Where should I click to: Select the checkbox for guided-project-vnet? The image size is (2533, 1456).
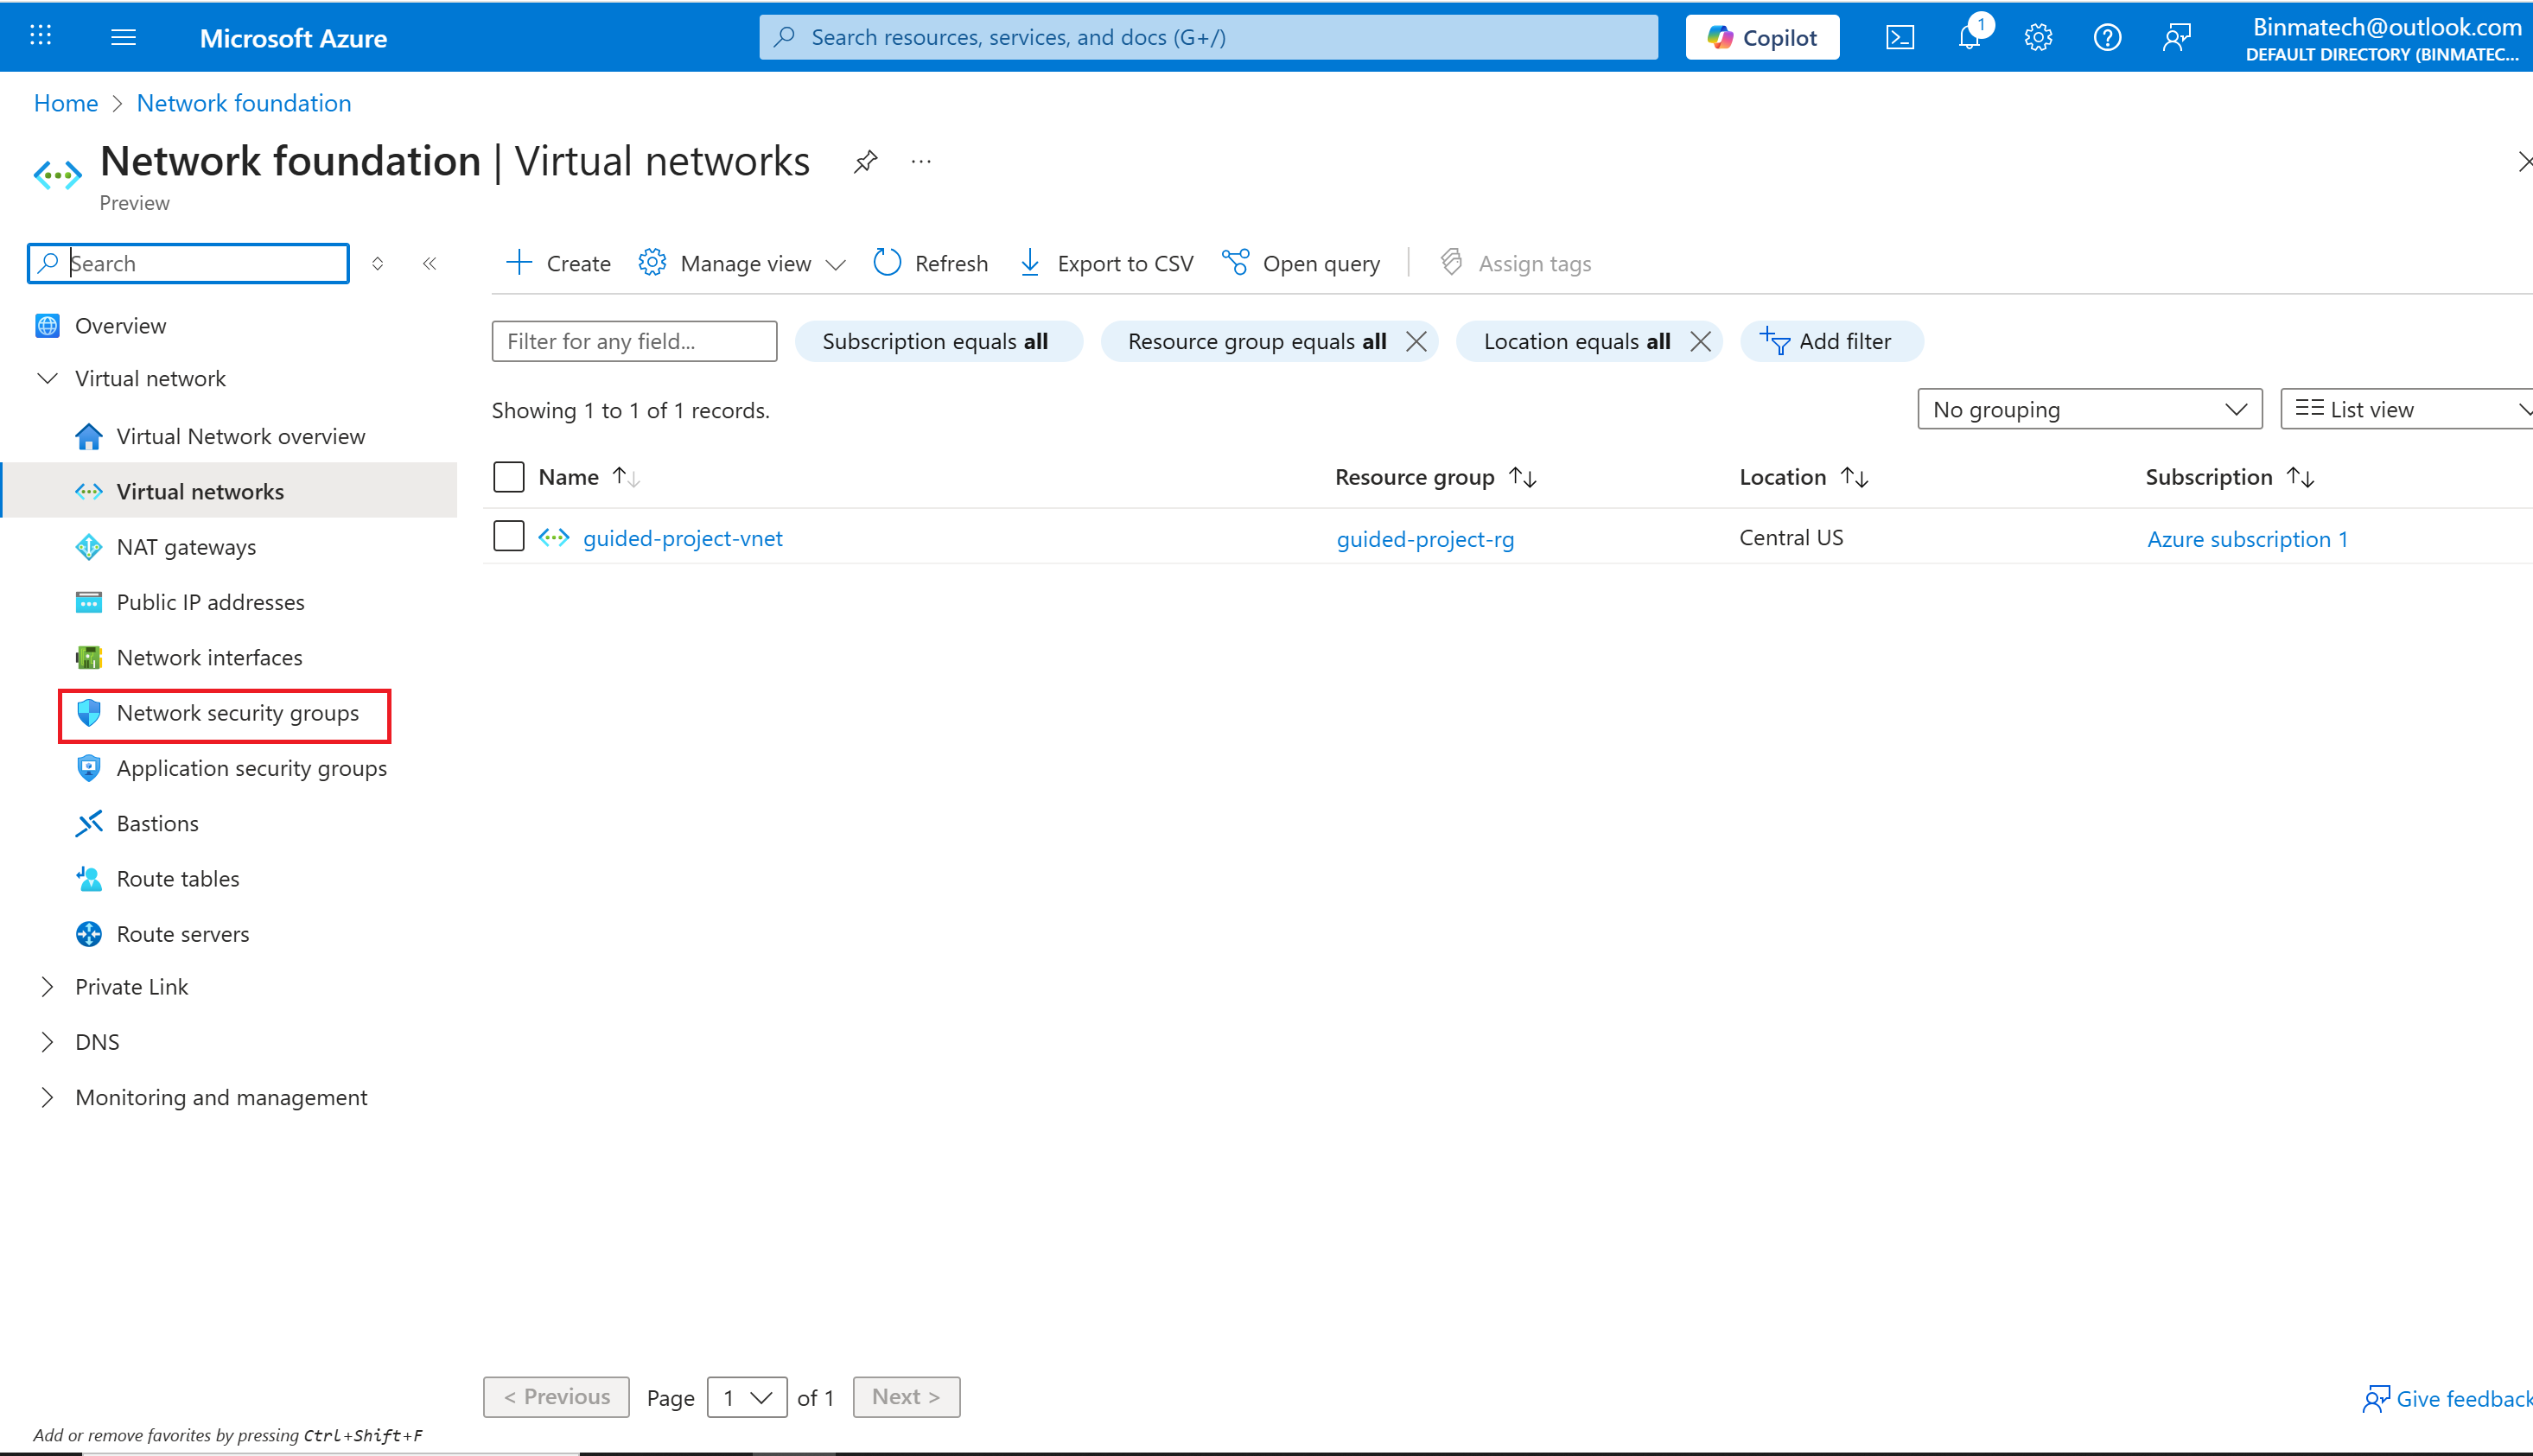[509, 536]
